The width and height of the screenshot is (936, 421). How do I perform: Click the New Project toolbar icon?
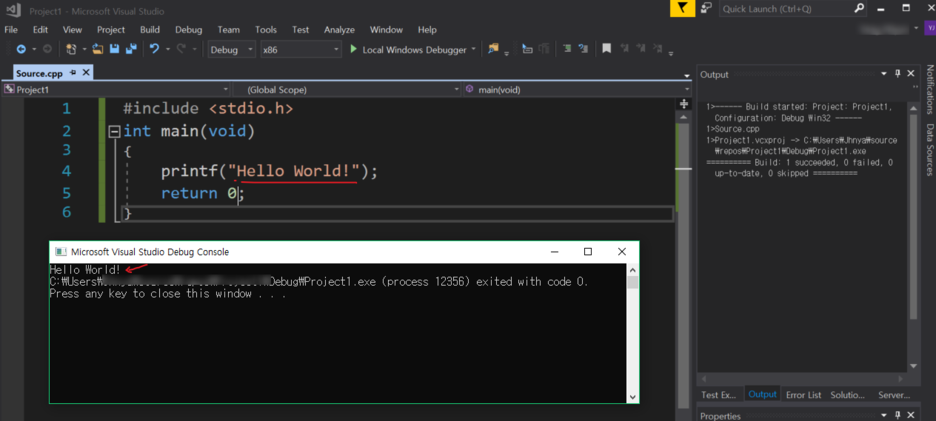72,50
